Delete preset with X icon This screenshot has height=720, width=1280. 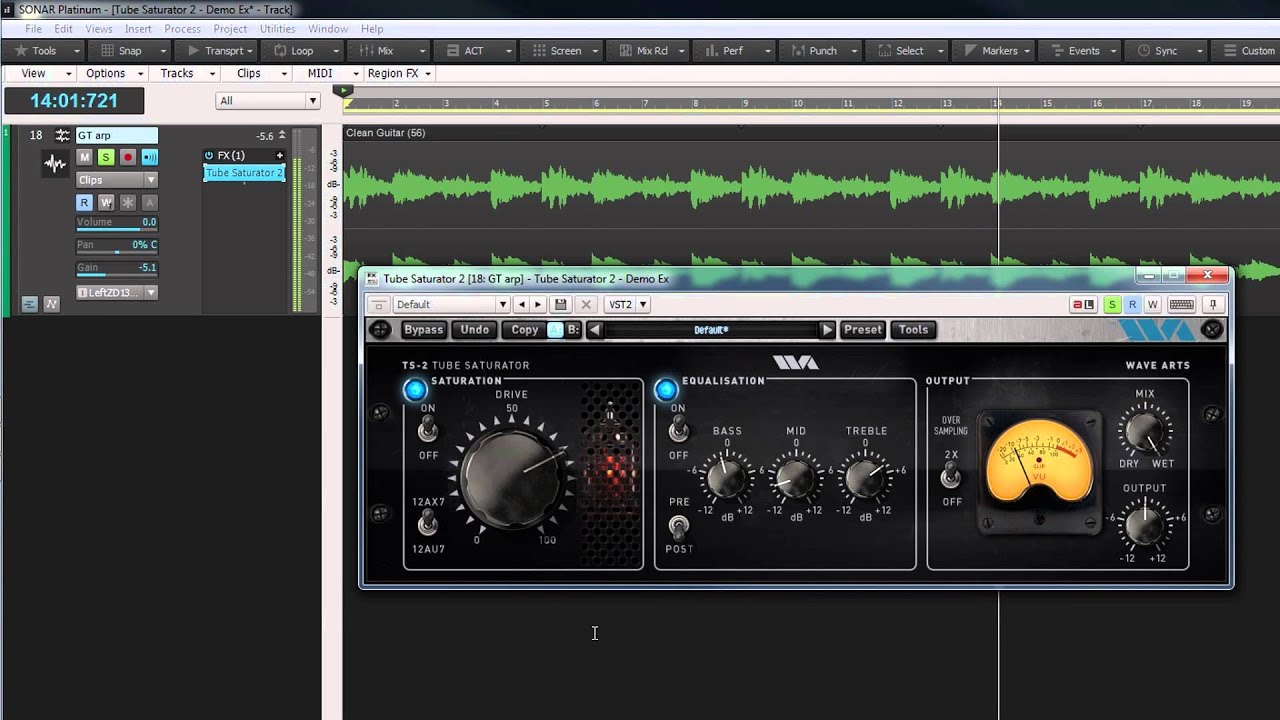(586, 304)
